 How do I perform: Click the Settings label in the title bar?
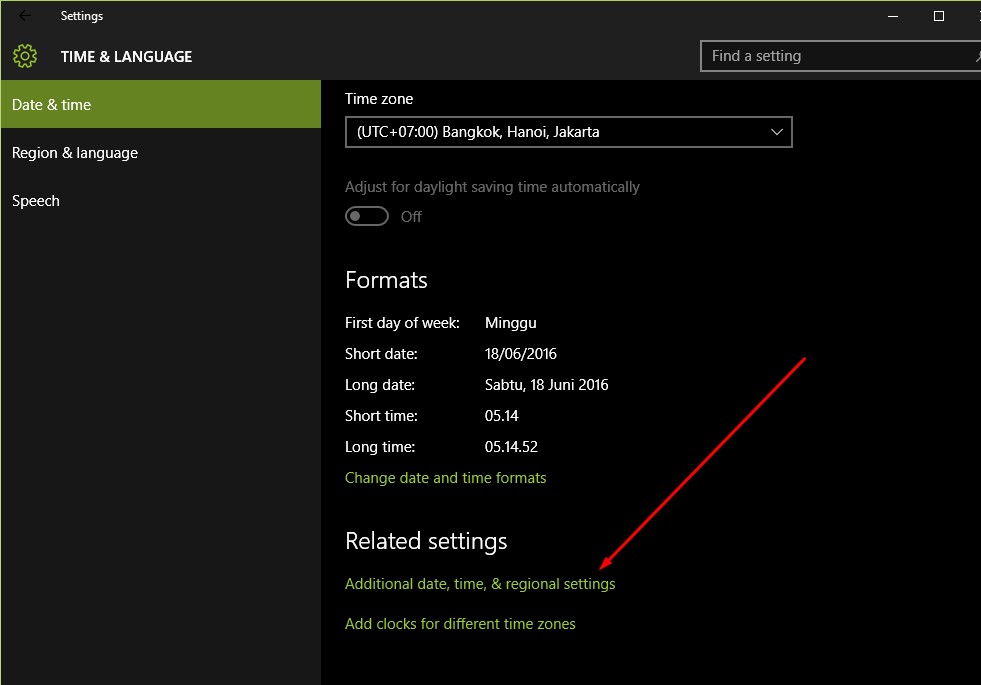coord(82,15)
